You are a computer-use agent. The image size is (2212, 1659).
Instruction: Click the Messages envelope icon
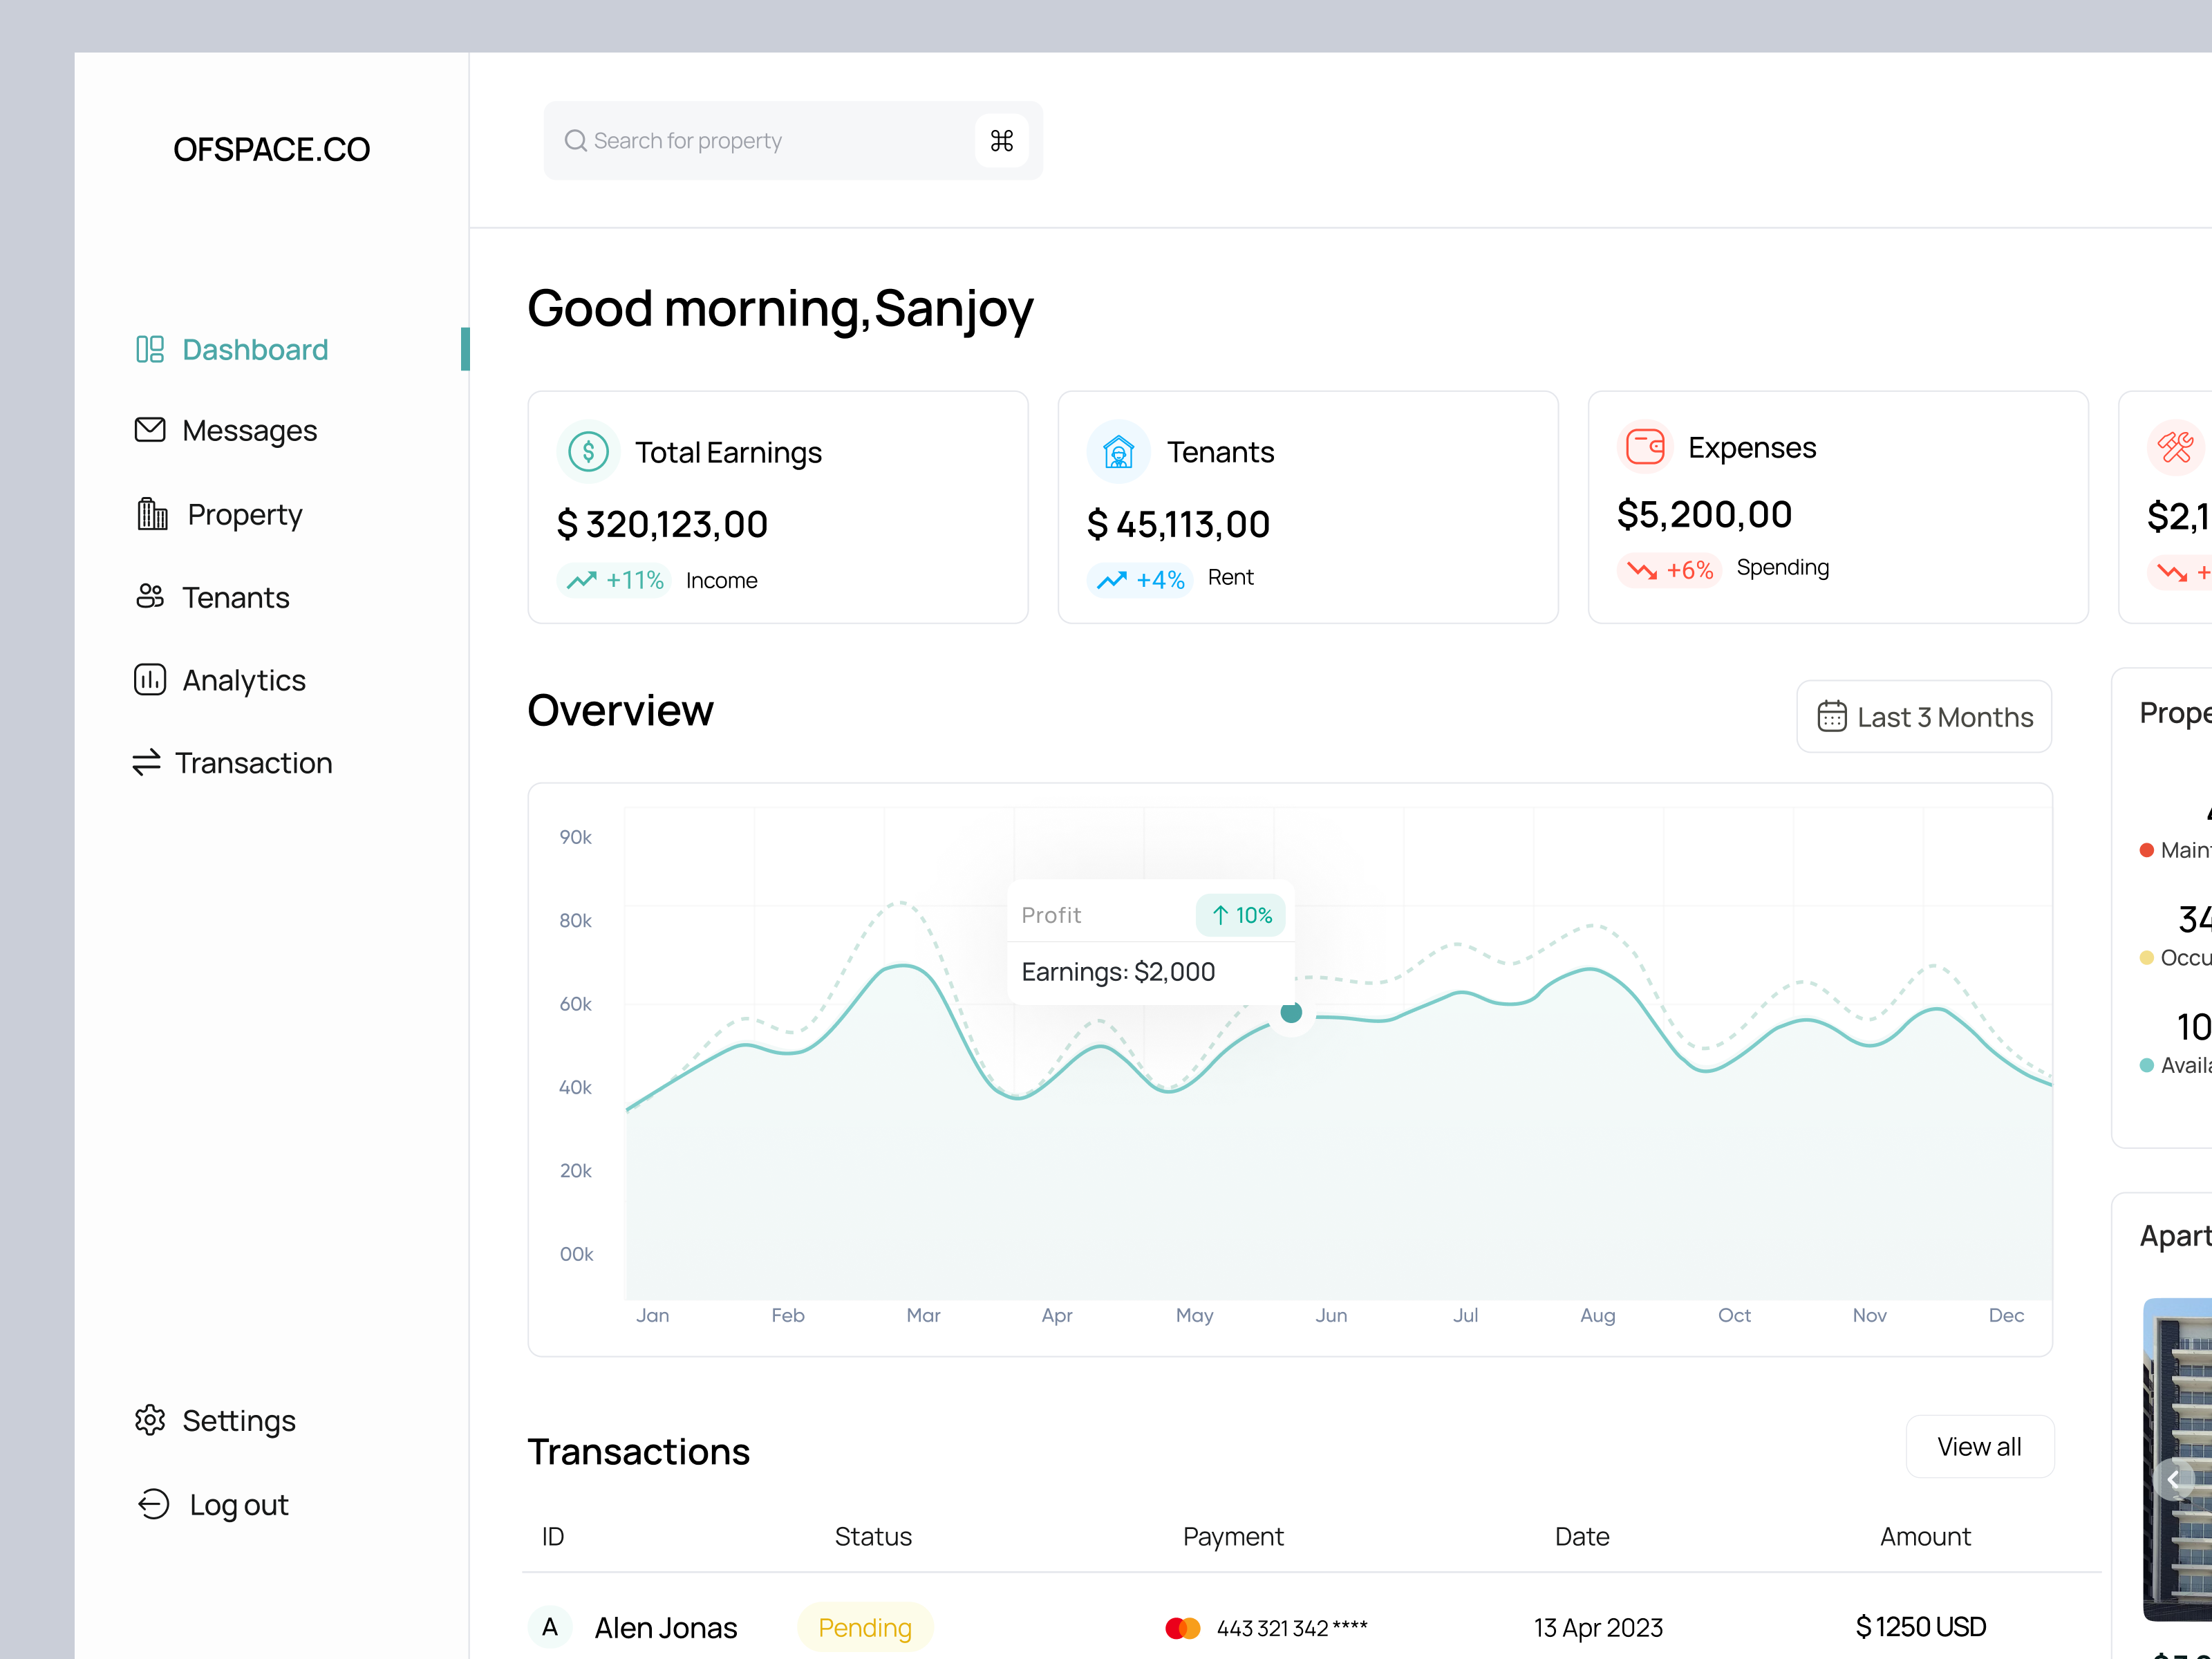tap(150, 429)
